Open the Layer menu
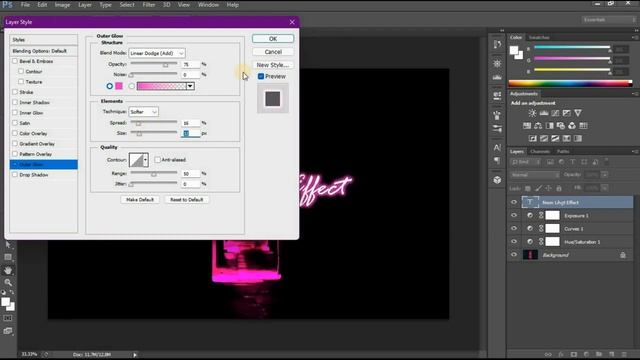Screen dimensions: 640x360 click(x=84, y=5)
